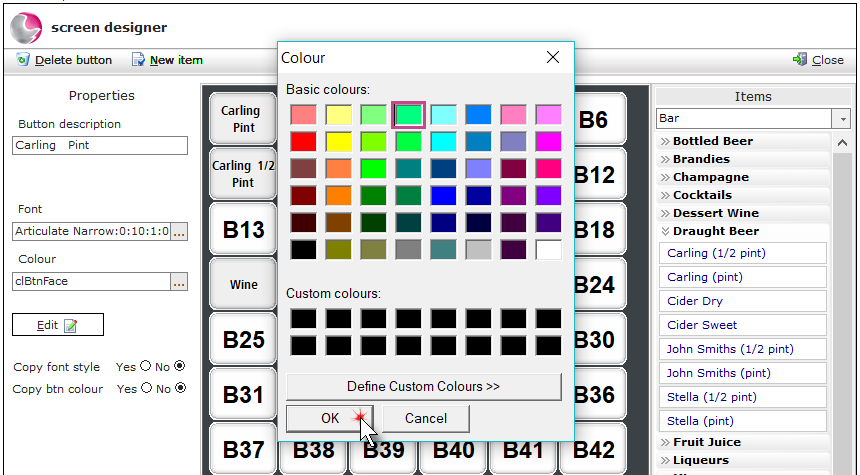Select the B31 layout button
Screen dimensions: 860x475
244,394
